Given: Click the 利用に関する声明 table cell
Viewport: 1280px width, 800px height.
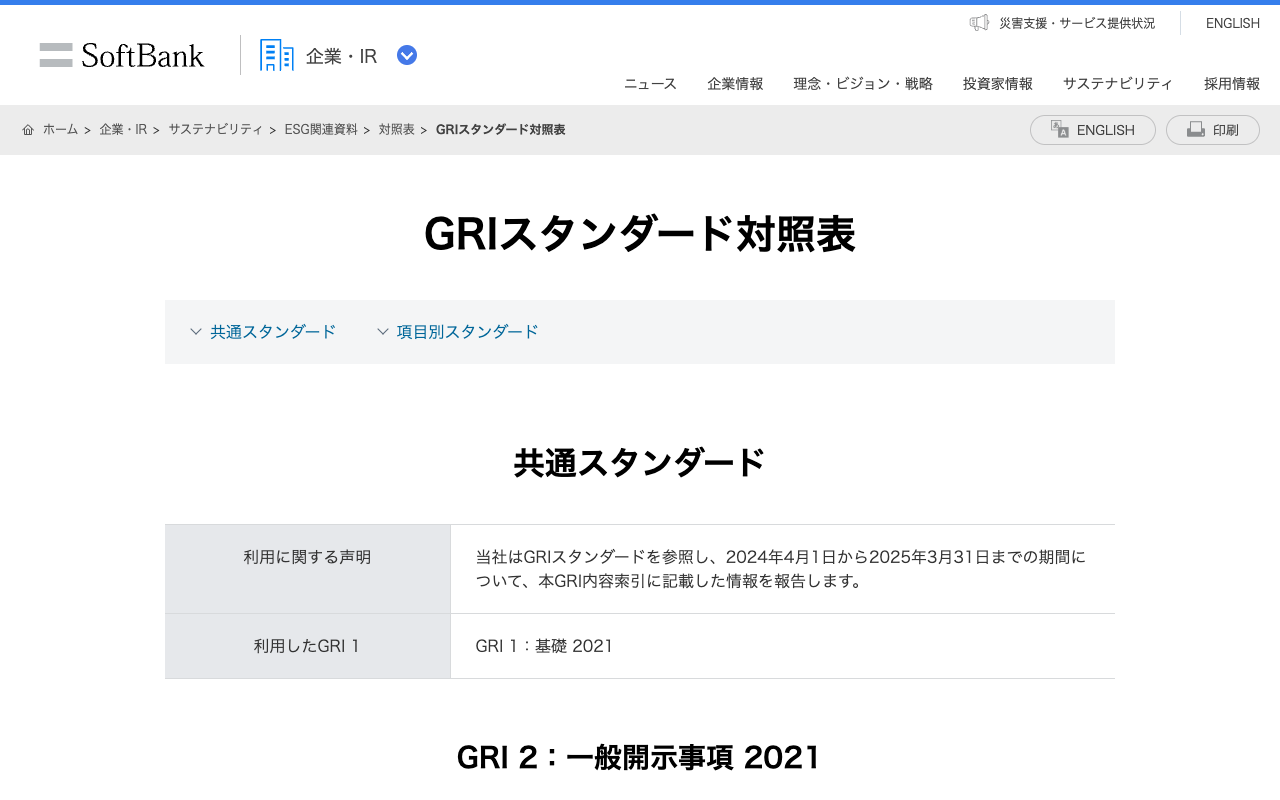Looking at the screenshot, I should (x=308, y=569).
